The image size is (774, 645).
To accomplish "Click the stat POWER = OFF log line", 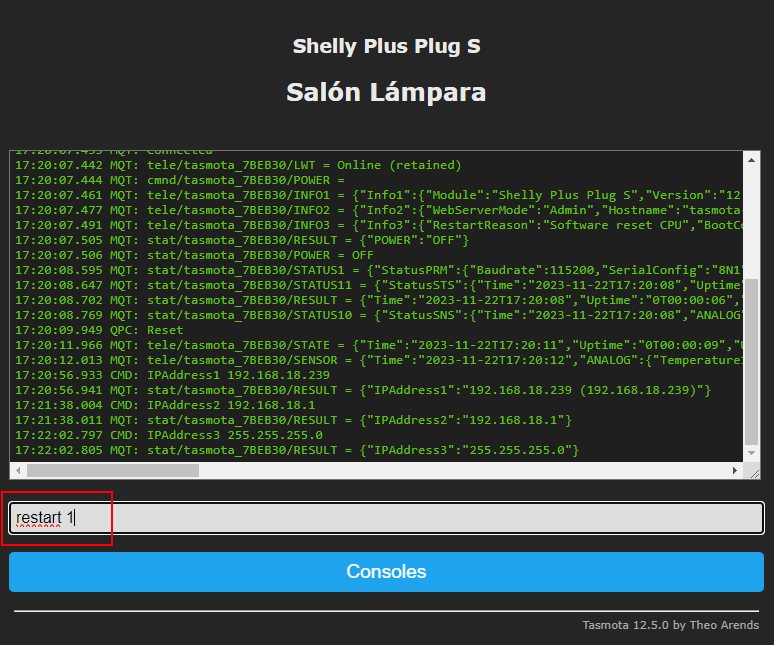I will tap(200, 255).
